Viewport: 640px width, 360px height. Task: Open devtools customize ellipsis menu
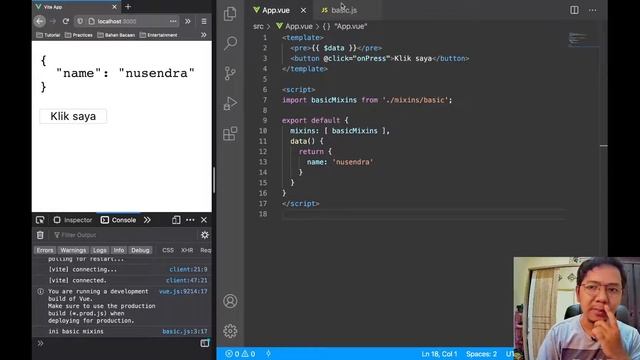[190, 220]
